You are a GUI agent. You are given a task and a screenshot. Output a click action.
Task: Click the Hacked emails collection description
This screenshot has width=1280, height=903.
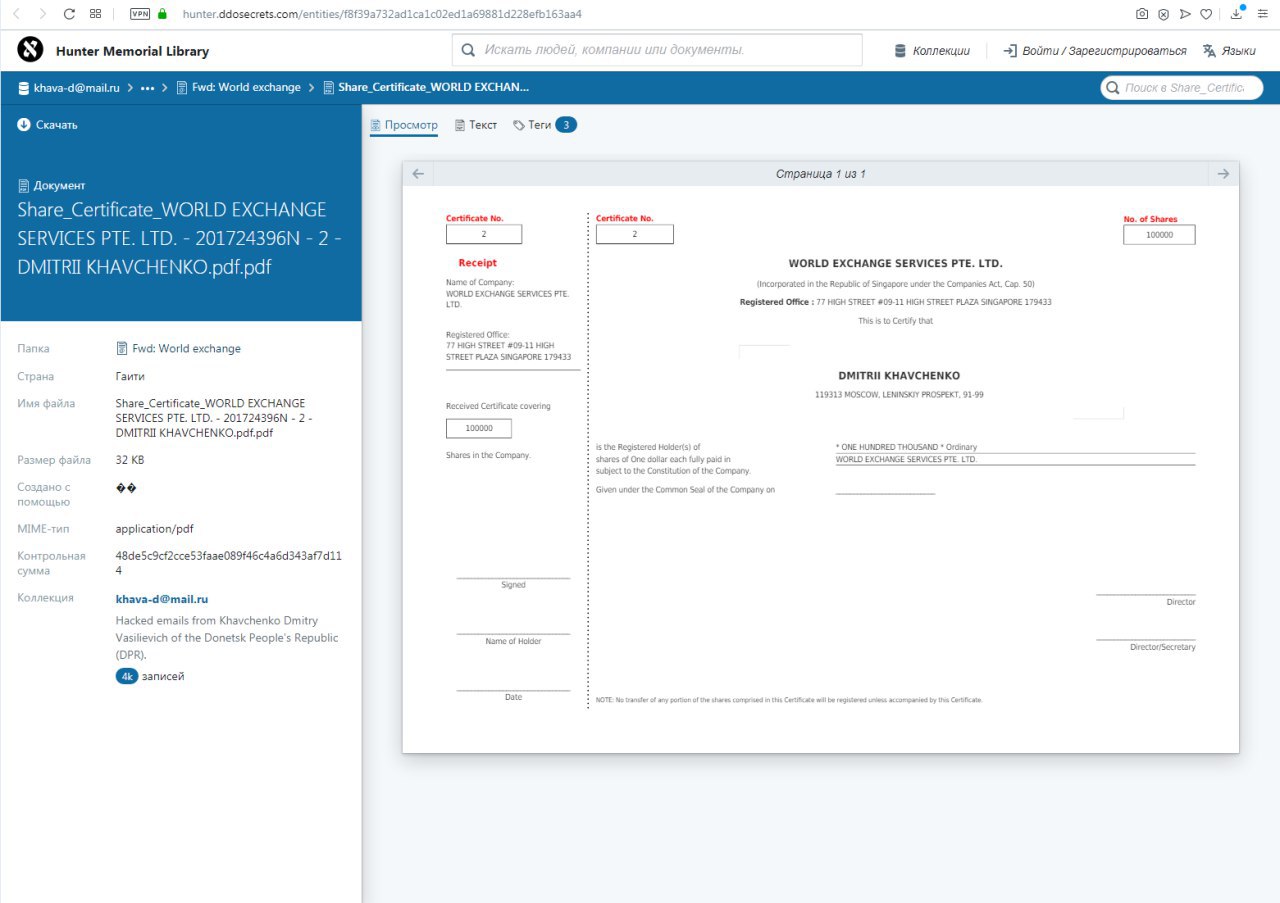(x=227, y=638)
